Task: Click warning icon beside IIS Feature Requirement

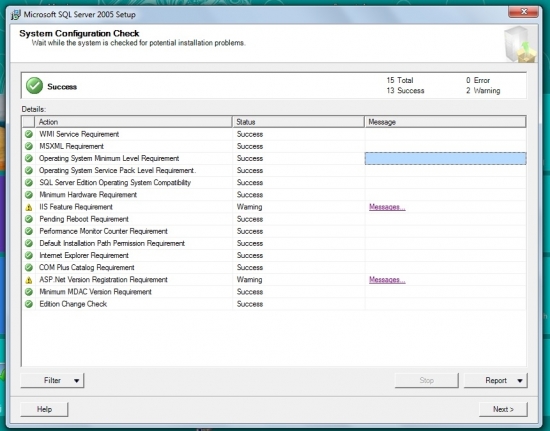Action: click(29, 207)
